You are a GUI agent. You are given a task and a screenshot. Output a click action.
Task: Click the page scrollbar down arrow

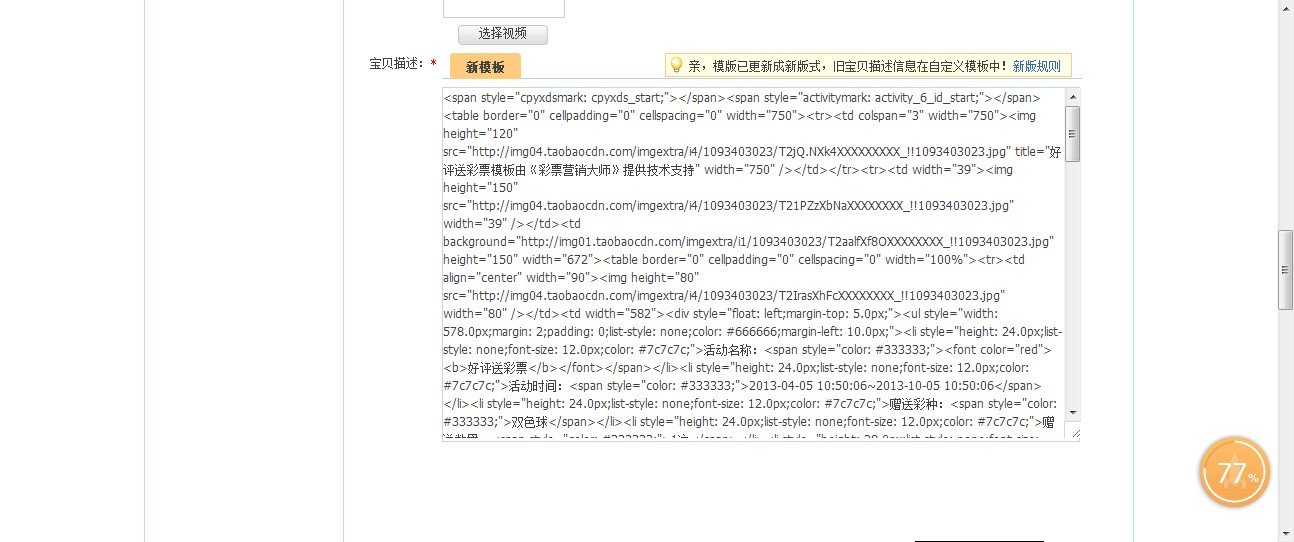click(1286, 534)
